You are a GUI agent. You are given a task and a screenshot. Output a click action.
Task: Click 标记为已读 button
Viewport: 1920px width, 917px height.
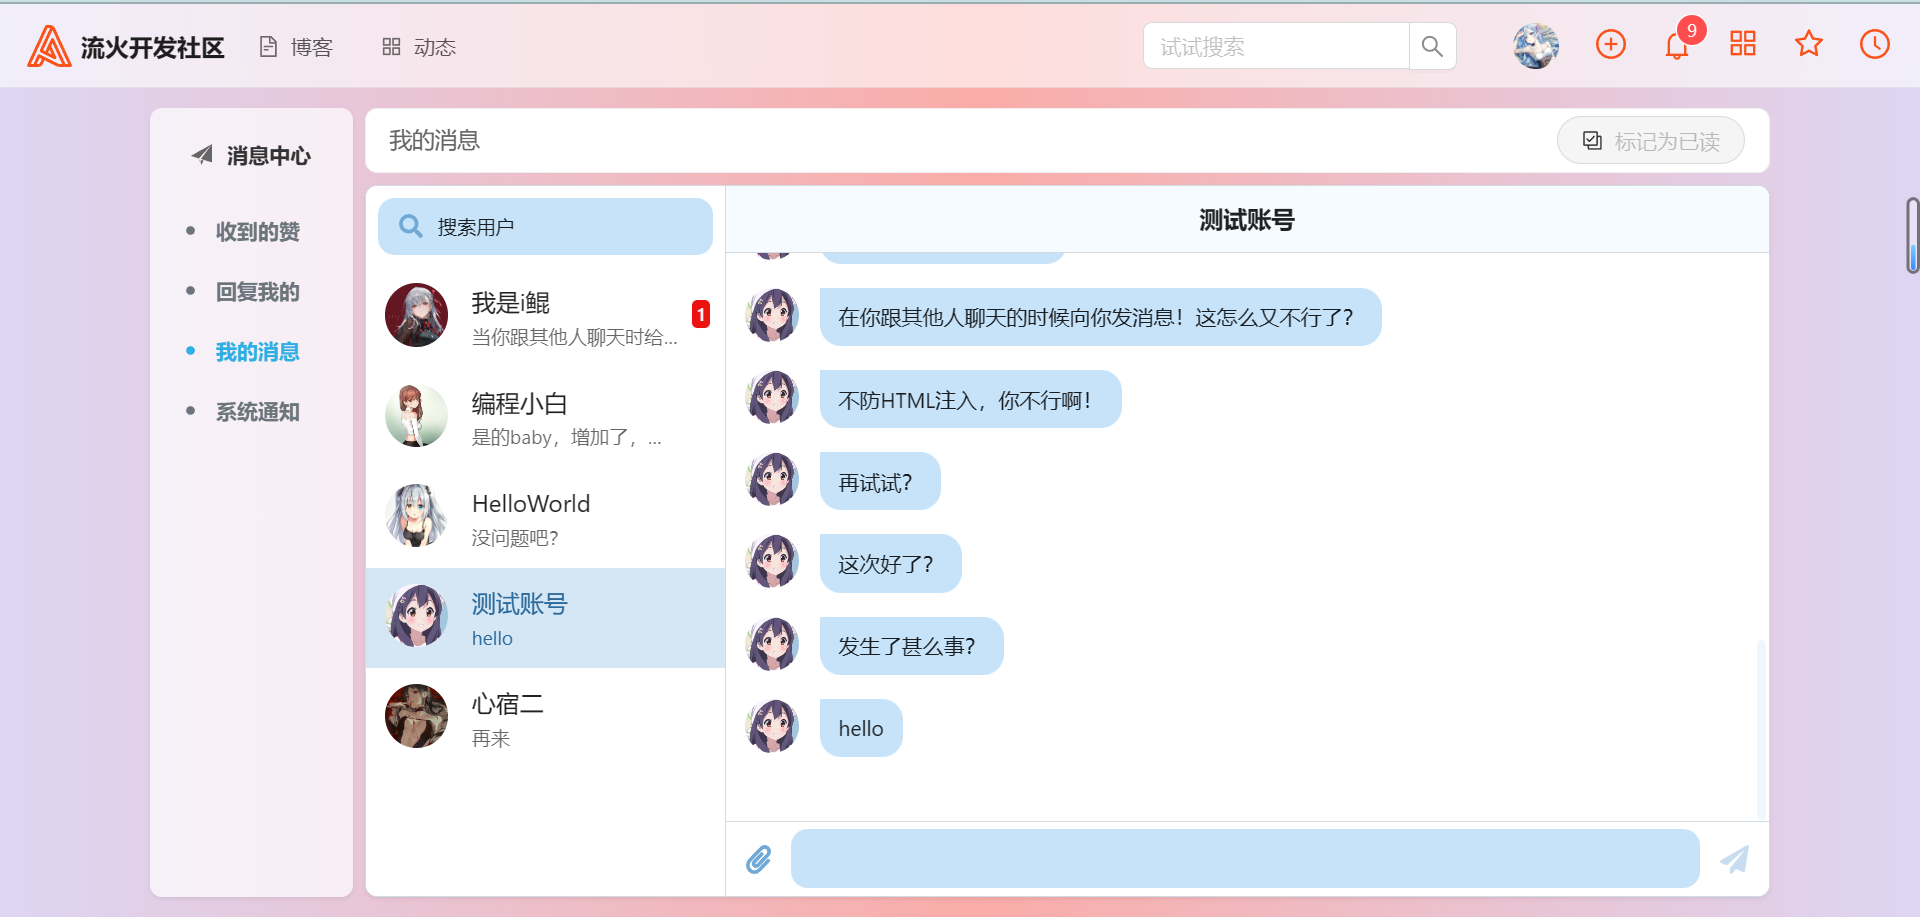[1651, 141]
